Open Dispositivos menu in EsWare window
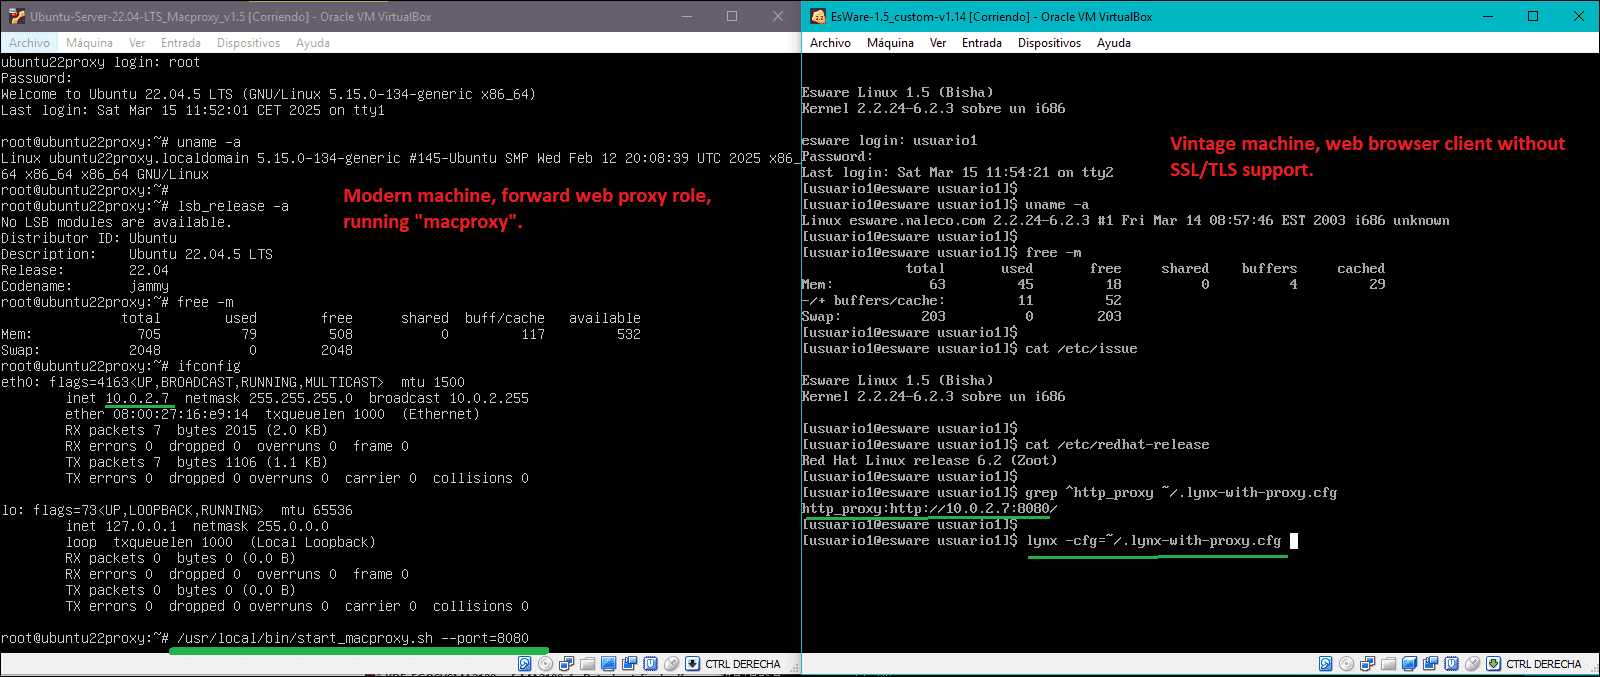The height and width of the screenshot is (677, 1600). (x=1049, y=43)
